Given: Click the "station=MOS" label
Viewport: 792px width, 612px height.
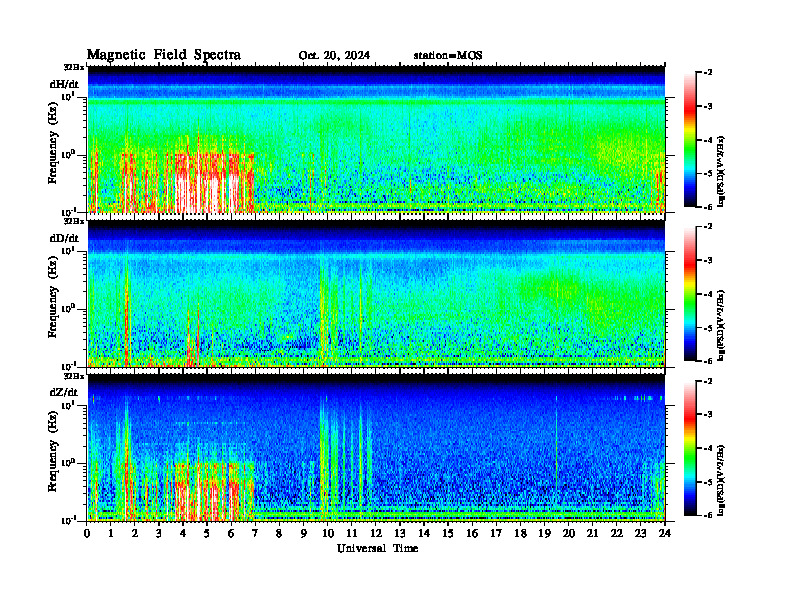Looking at the screenshot, I should [x=448, y=56].
